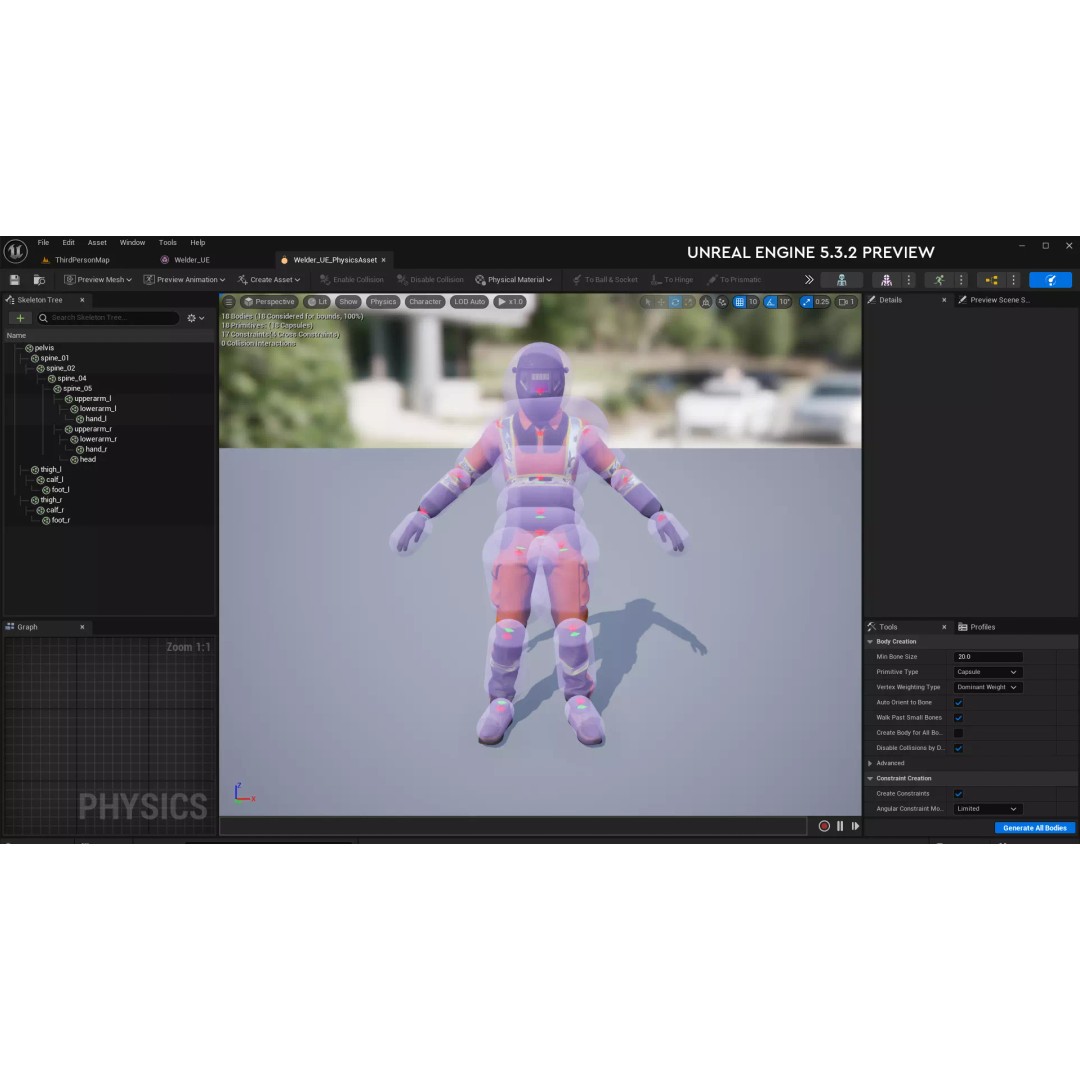The height and width of the screenshot is (1080, 1080).
Task: Switch to the Preview Scene Settings tab
Action: 995,300
